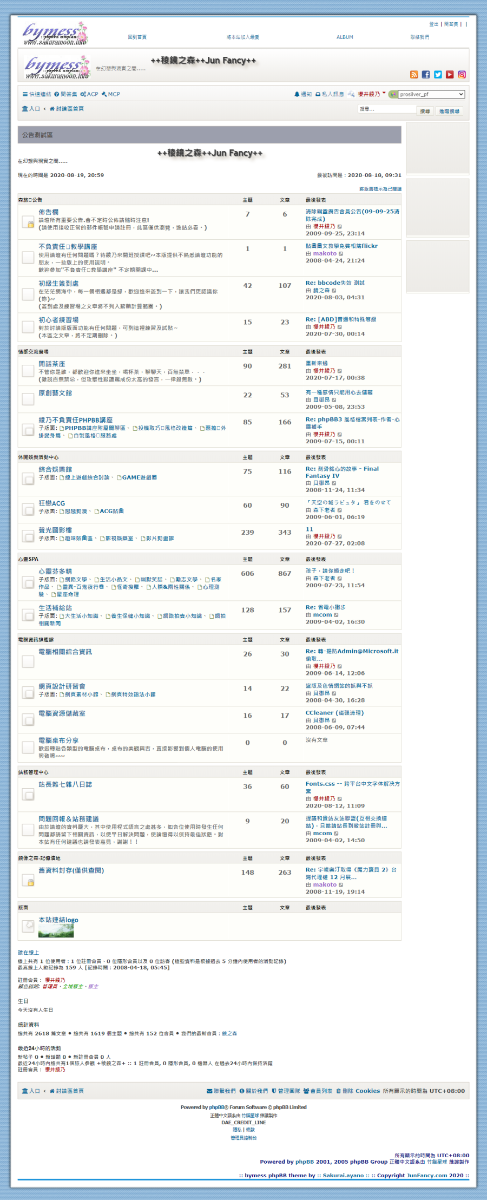
Task: Open 綠乃不負責任PHPBB講座 forum
Action: click(x=76, y=420)
